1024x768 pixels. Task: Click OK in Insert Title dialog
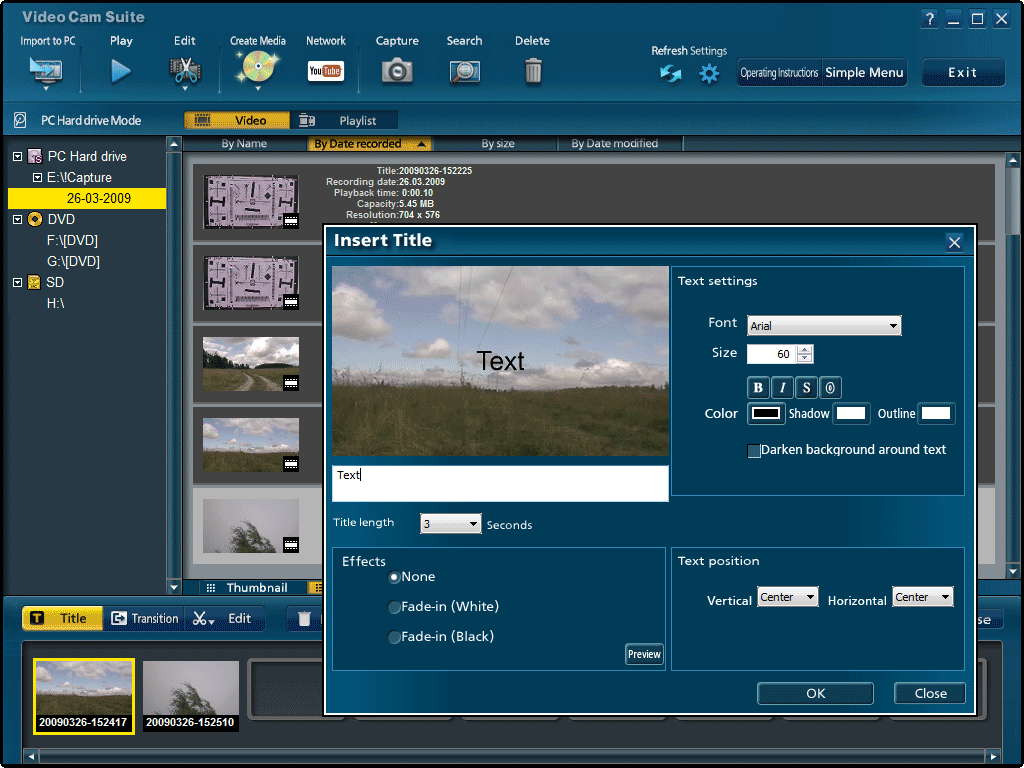[815, 694]
